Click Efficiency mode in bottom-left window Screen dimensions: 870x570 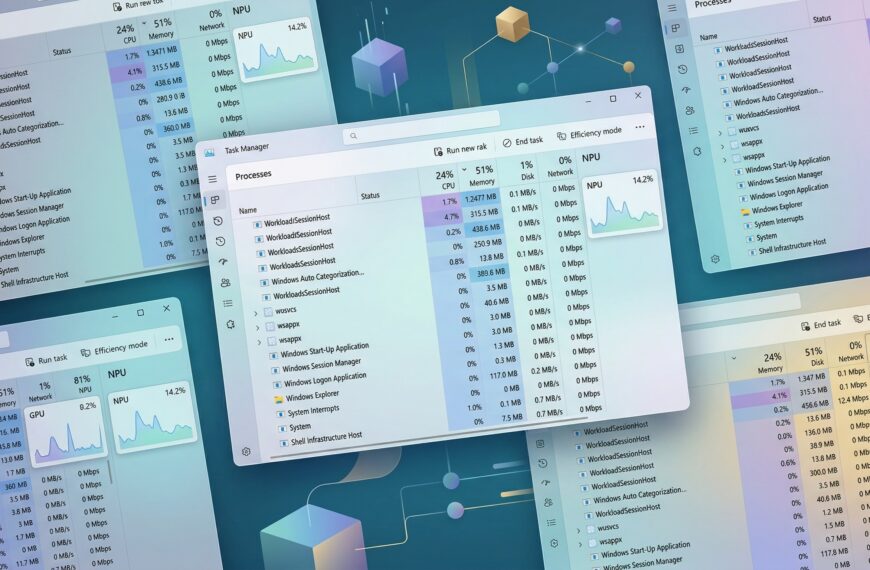(x=114, y=348)
